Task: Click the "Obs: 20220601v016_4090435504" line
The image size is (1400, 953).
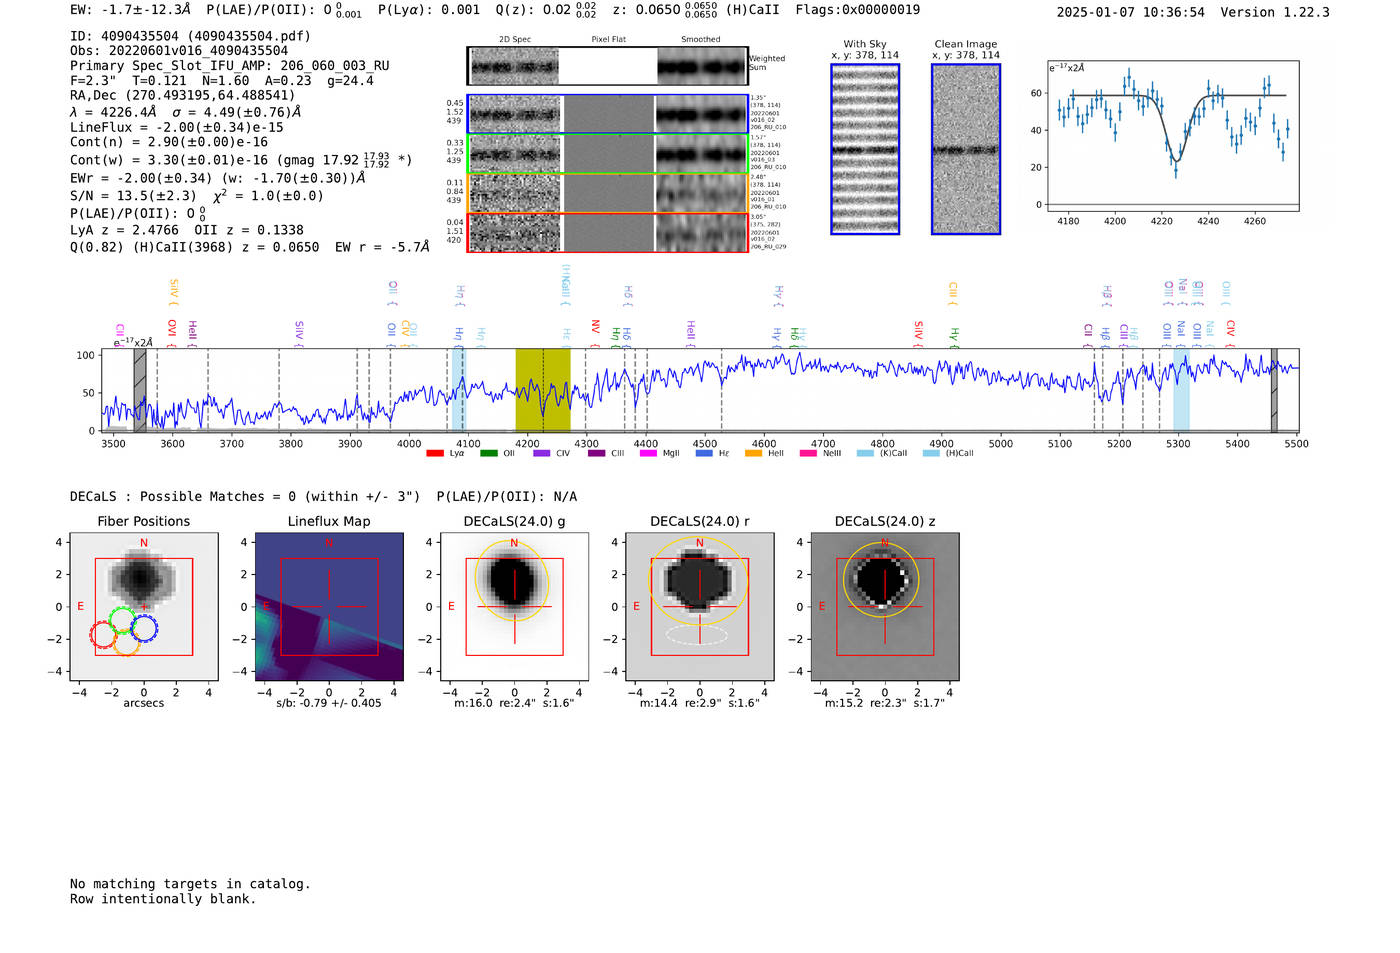Action: [x=179, y=51]
